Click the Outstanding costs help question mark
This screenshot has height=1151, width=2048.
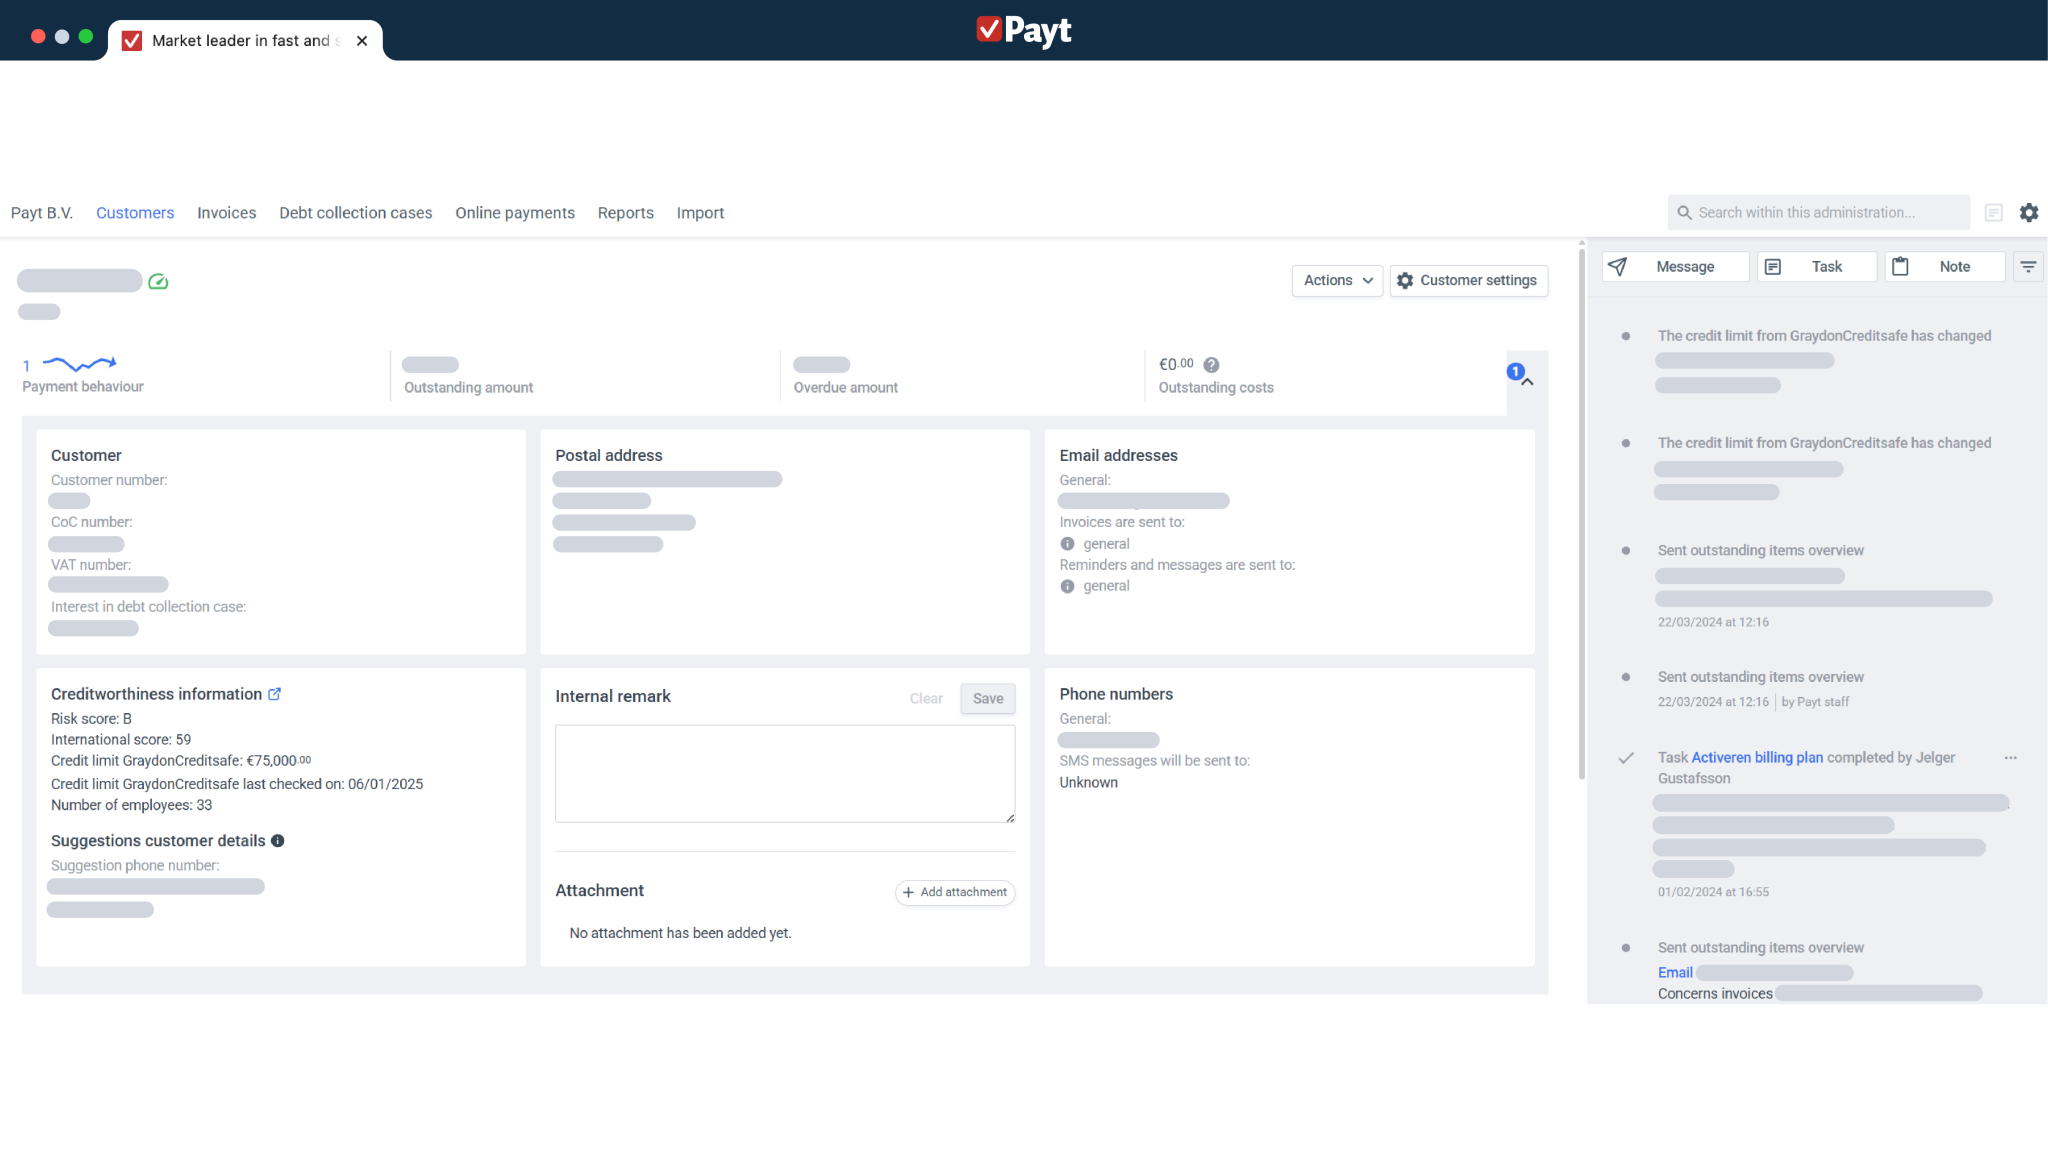coord(1211,365)
